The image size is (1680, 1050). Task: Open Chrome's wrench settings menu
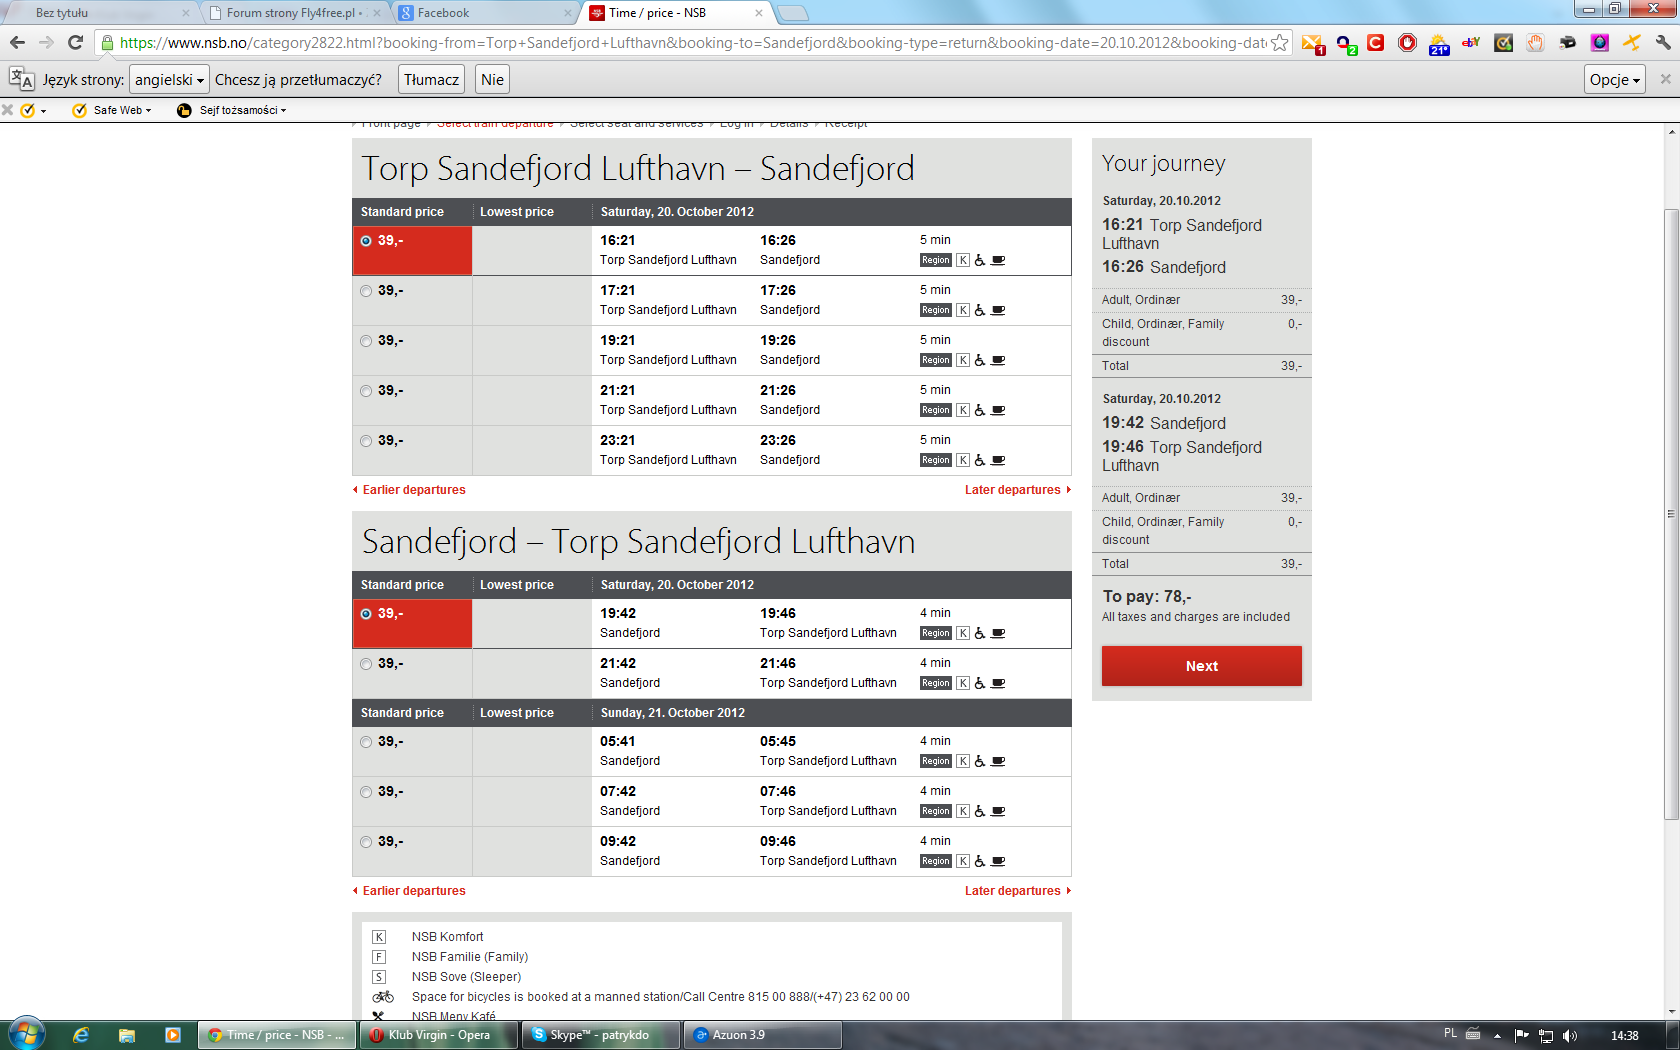1663,43
